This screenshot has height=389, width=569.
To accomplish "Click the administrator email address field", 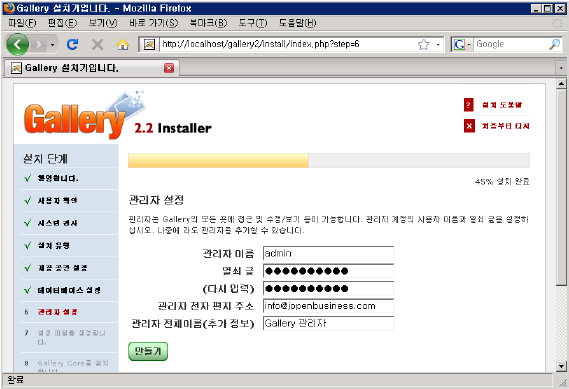I will click(x=328, y=306).
